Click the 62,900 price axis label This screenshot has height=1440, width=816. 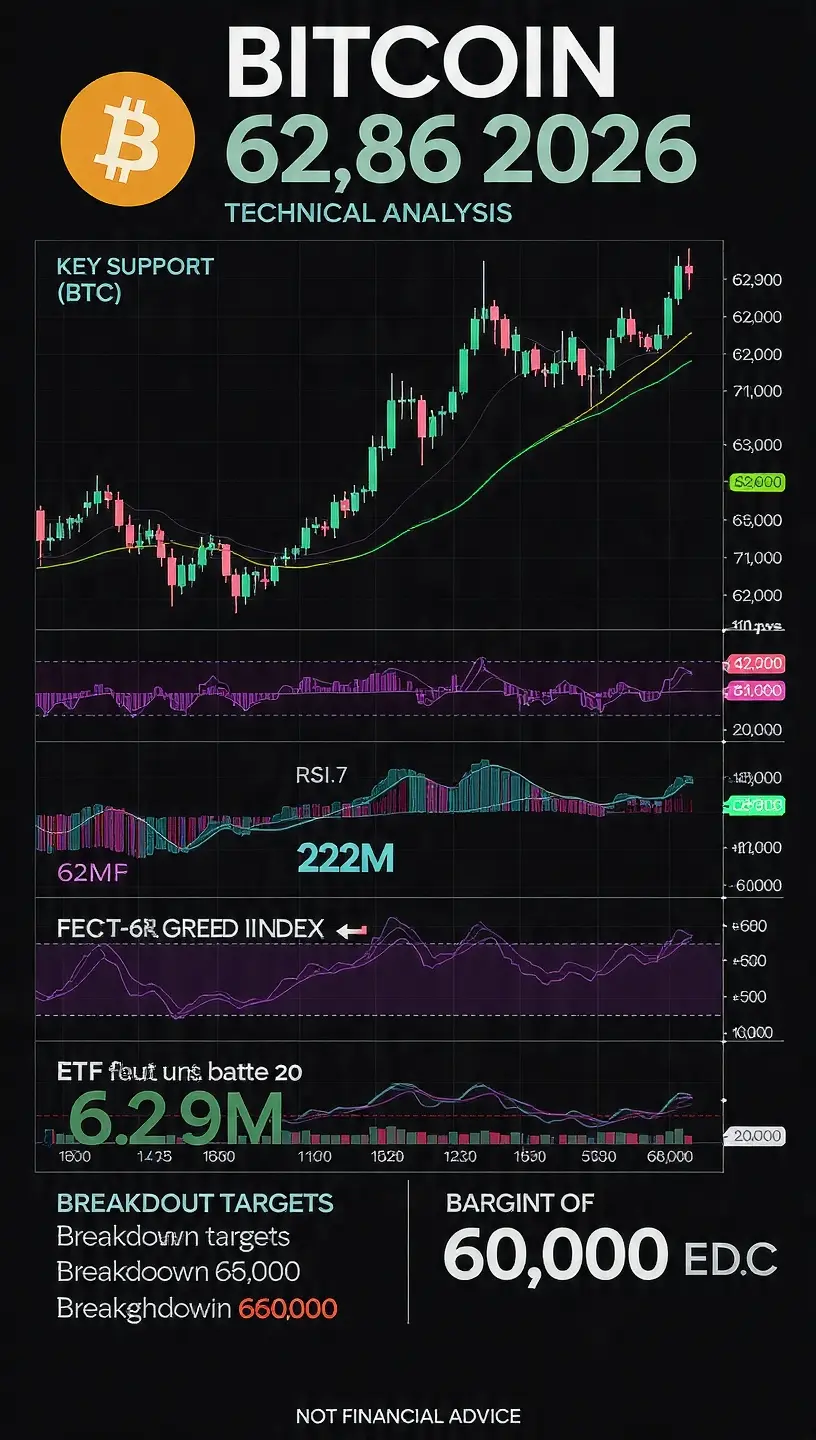point(757,280)
